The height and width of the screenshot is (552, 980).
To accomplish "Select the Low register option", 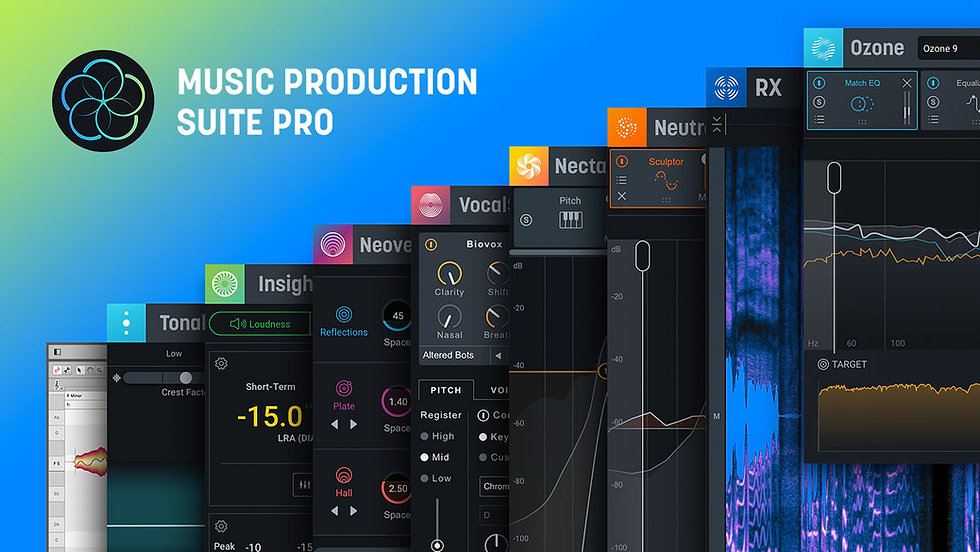I will coord(436,478).
